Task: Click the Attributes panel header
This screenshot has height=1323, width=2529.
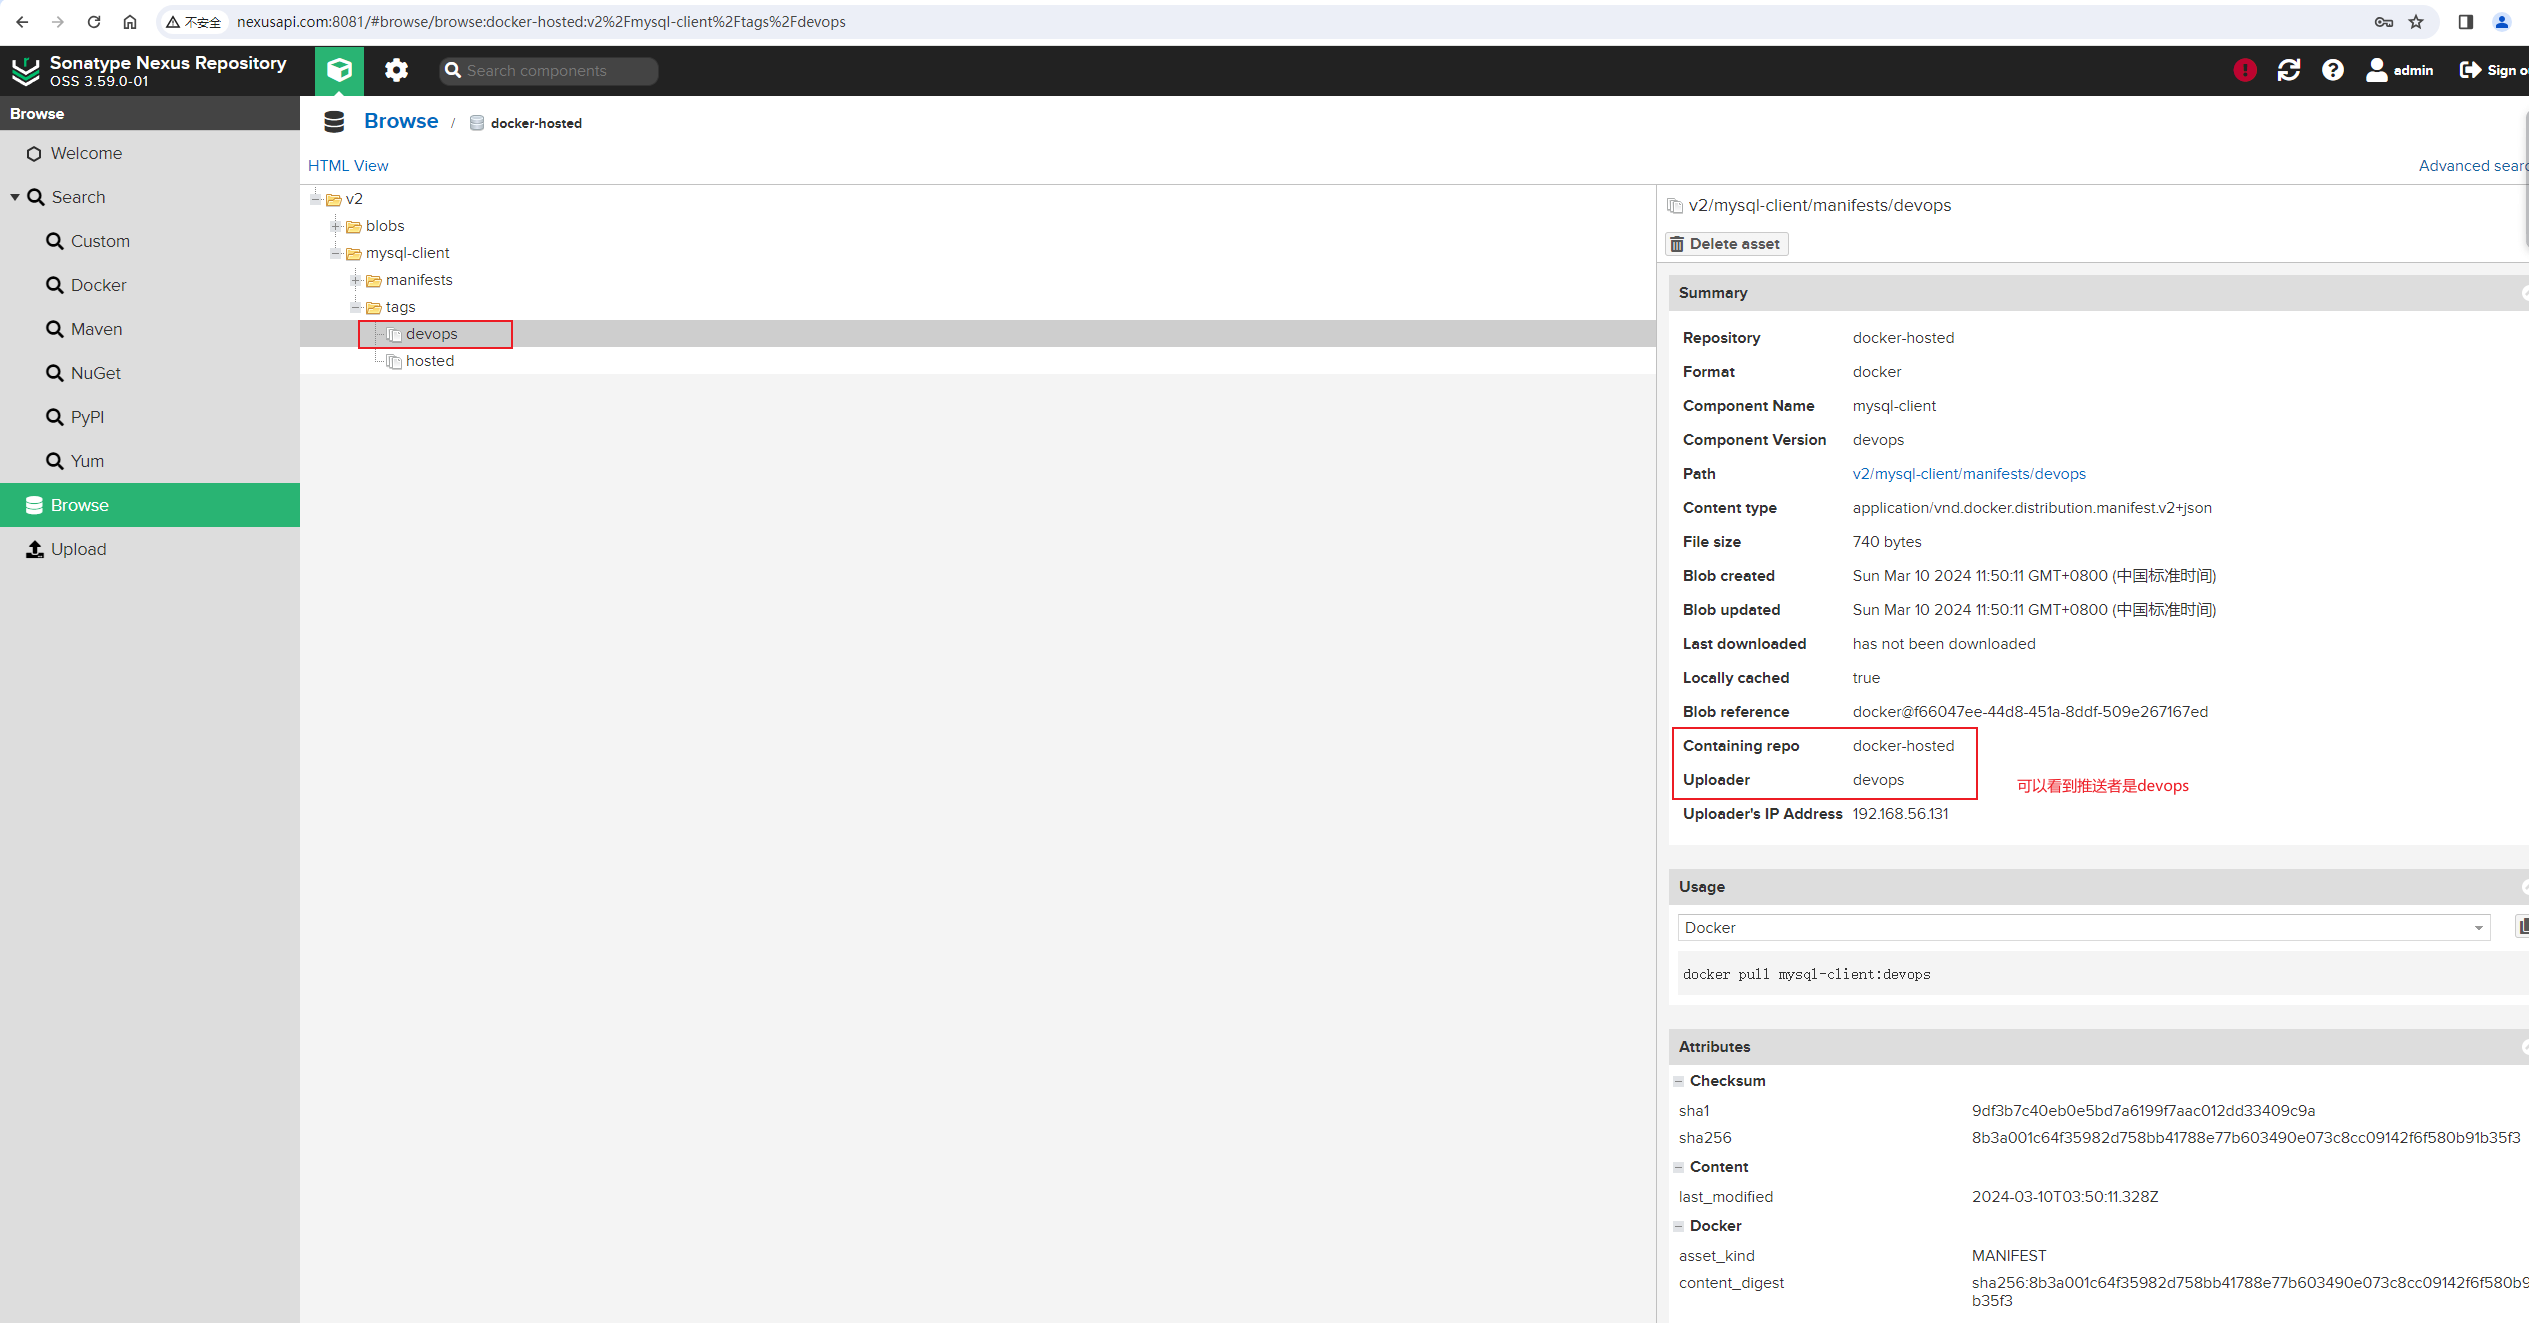Action: click(x=2098, y=1047)
